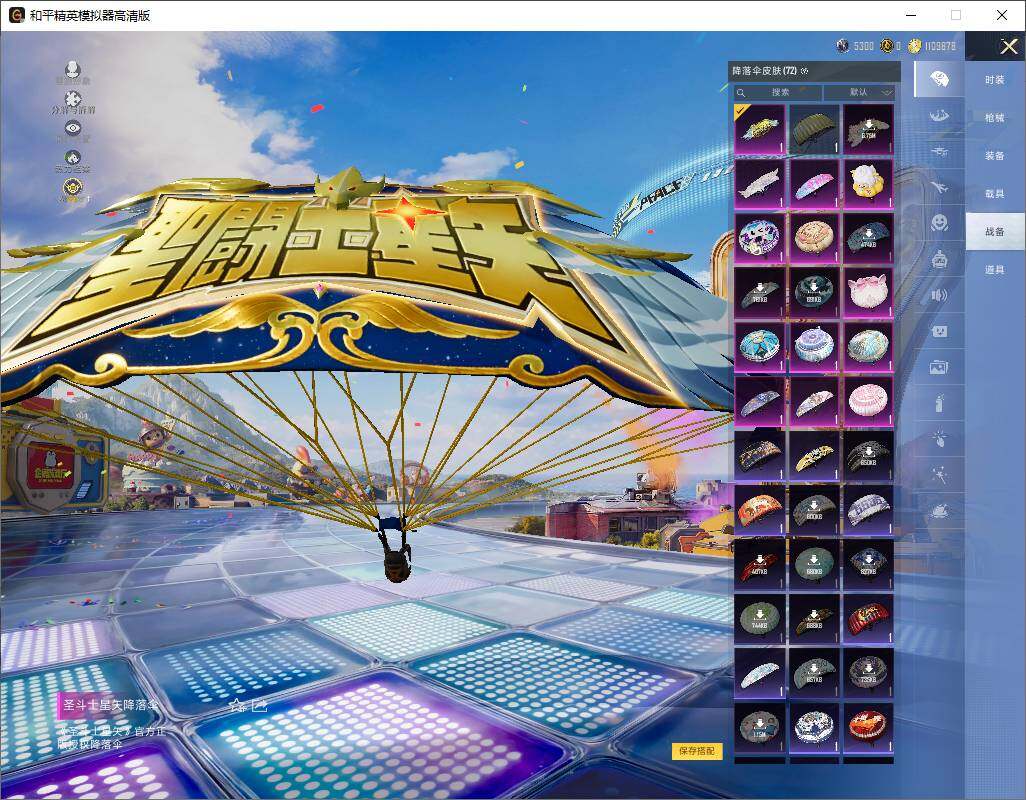Open the drone category icon
1026x800 pixels.
(939, 152)
